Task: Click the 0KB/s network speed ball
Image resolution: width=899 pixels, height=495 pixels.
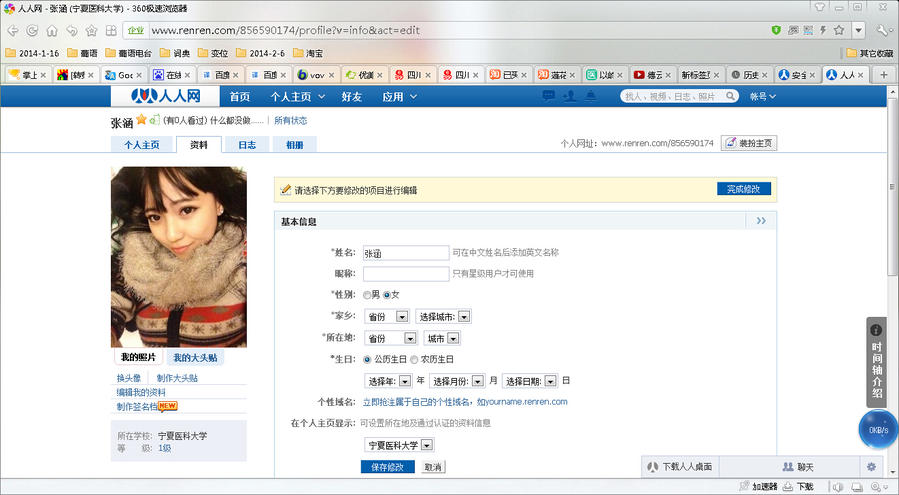Action: [878, 429]
